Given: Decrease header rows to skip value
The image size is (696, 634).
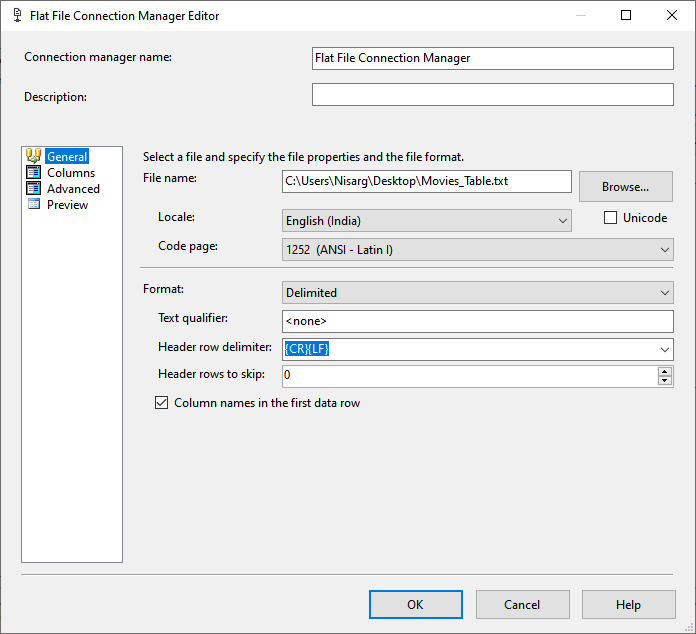Looking at the screenshot, I should coord(664,381).
